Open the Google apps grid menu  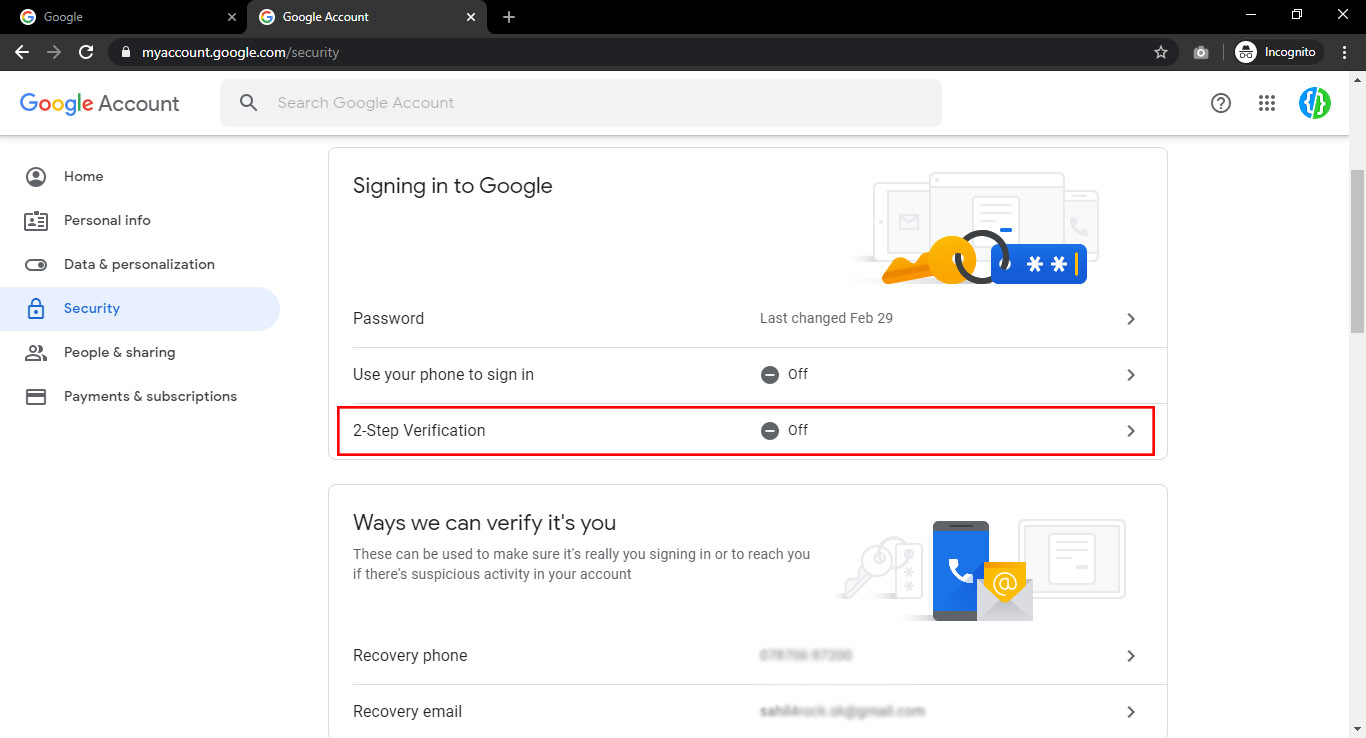click(1267, 103)
